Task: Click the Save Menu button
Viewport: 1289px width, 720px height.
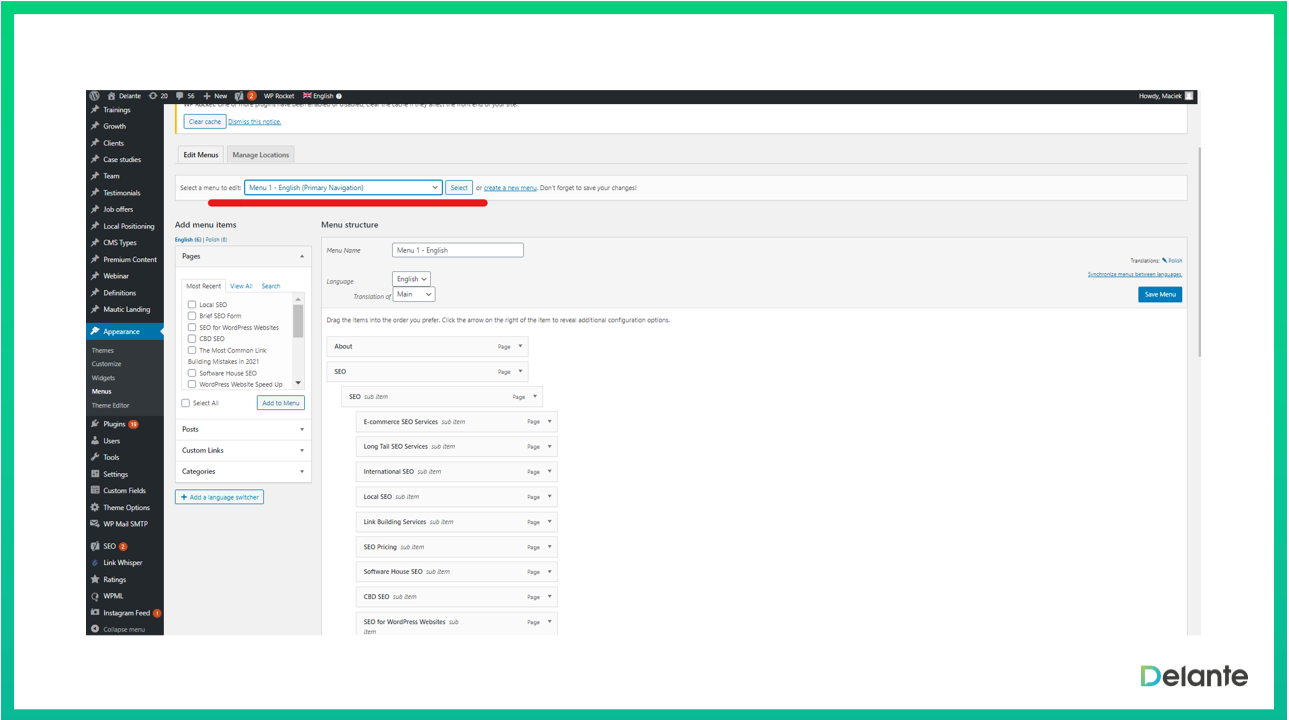Action: click(x=1159, y=294)
